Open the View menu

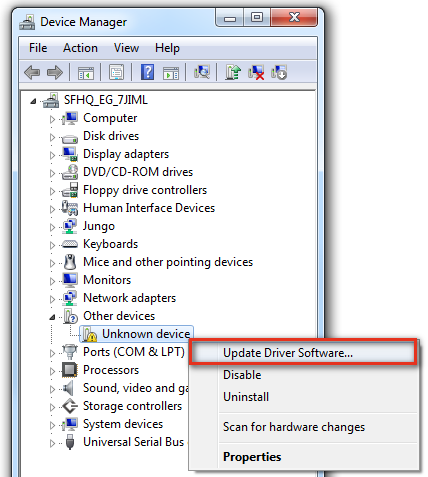click(126, 48)
